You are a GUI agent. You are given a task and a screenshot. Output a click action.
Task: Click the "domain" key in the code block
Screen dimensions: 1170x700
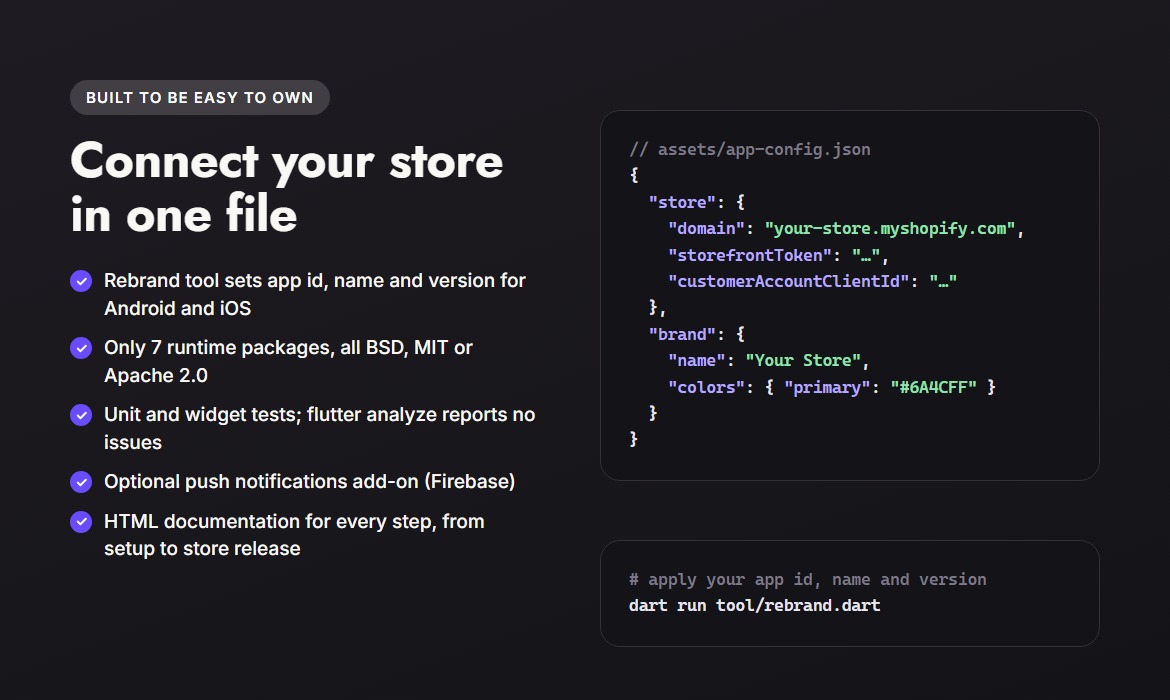706,228
